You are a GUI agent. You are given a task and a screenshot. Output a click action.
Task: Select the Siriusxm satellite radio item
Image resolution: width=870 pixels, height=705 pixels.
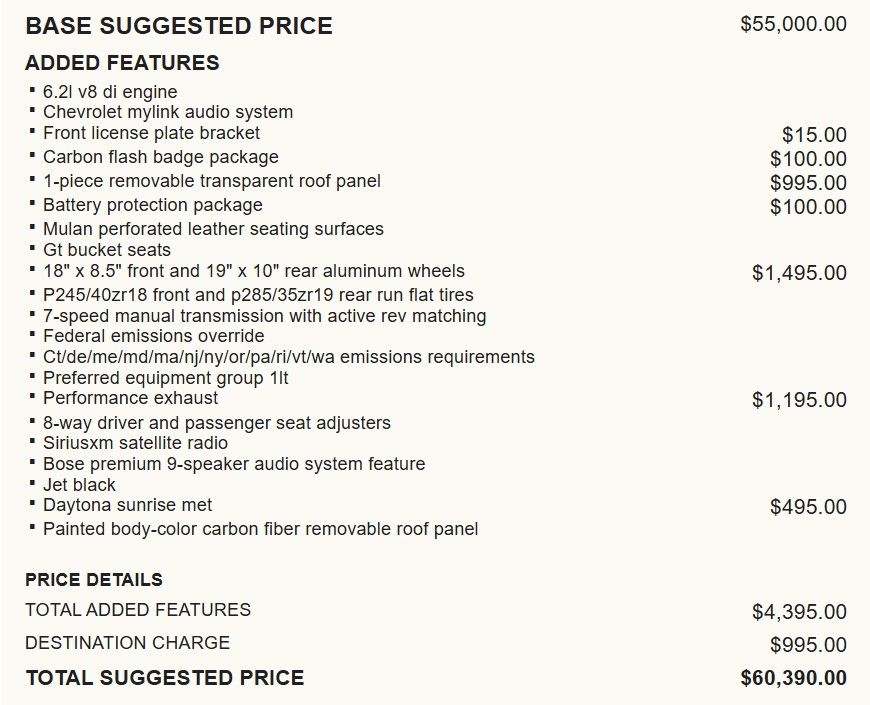(x=135, y=443)
